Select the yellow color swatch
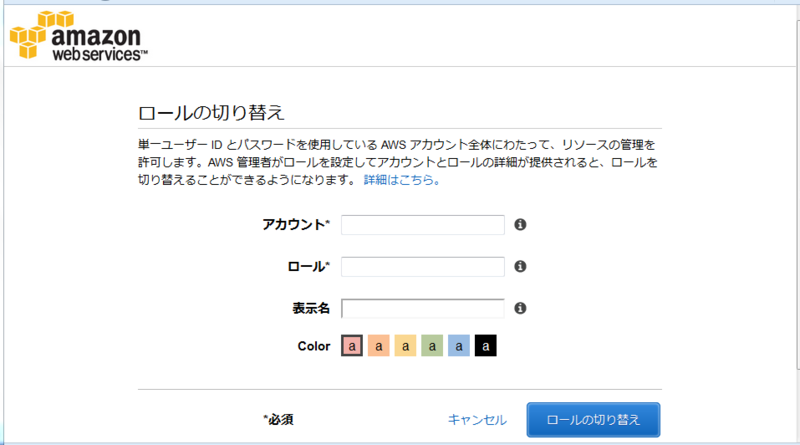The width and height of the screenshot is (800, 445). 405,345
